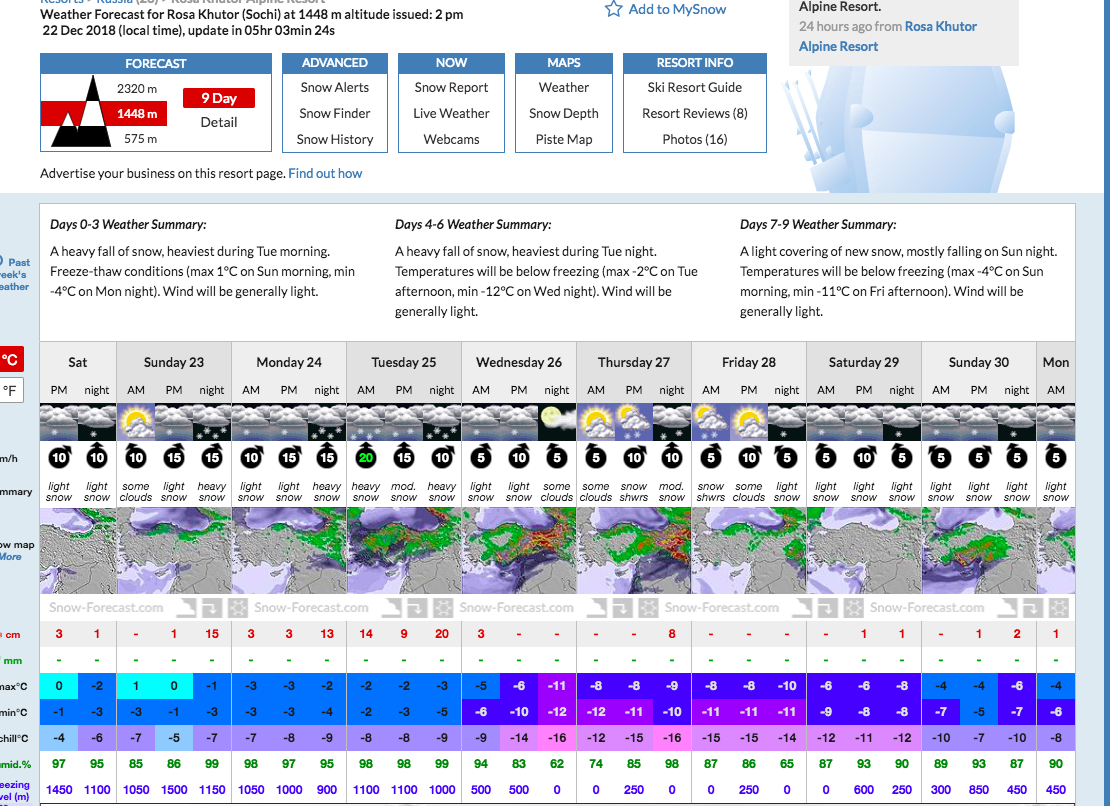Screen dimensions: 1110x806
Task: Click the More link under snow map label
Action: (x=11, y=557)
